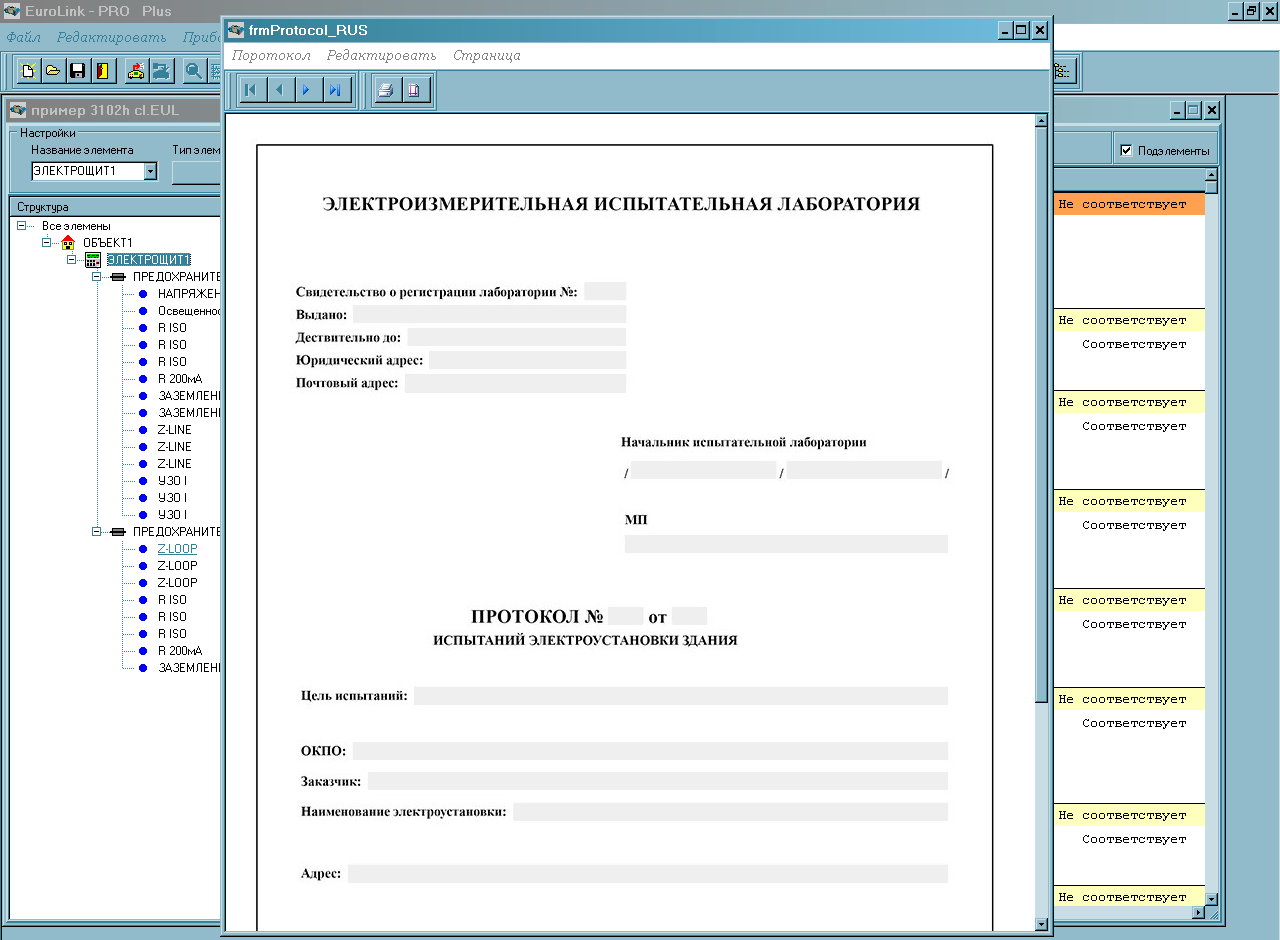The width and height of the screenshot is (1280, 940).
Task: Click the ОКПО field
Action: click(650, 751)
